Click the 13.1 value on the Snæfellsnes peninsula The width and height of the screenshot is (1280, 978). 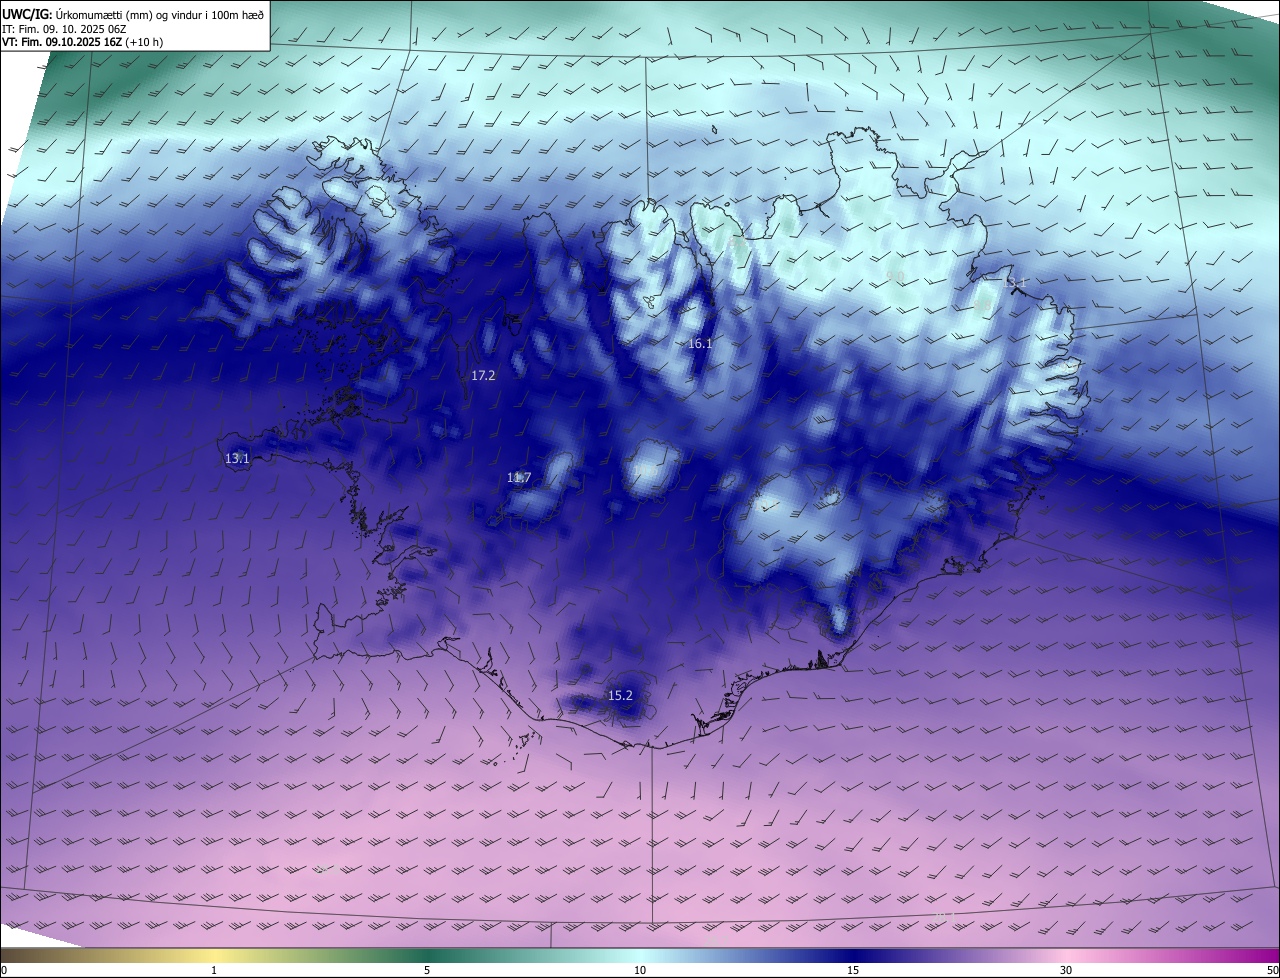coord(237,459)
